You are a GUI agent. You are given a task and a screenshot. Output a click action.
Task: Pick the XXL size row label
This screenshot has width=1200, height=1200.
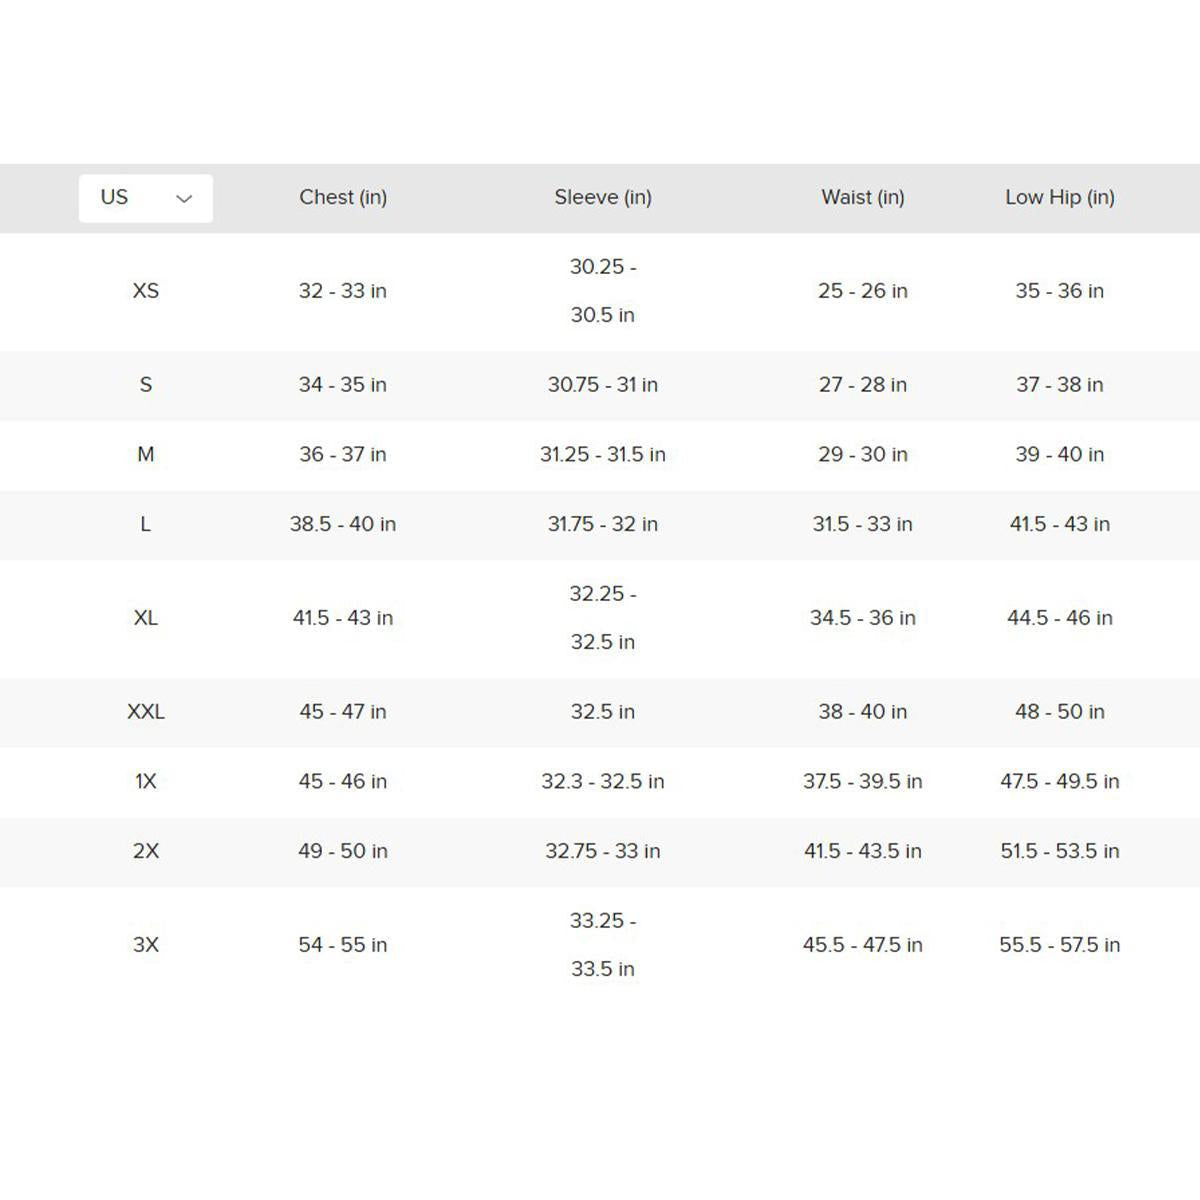coord(146,712)
